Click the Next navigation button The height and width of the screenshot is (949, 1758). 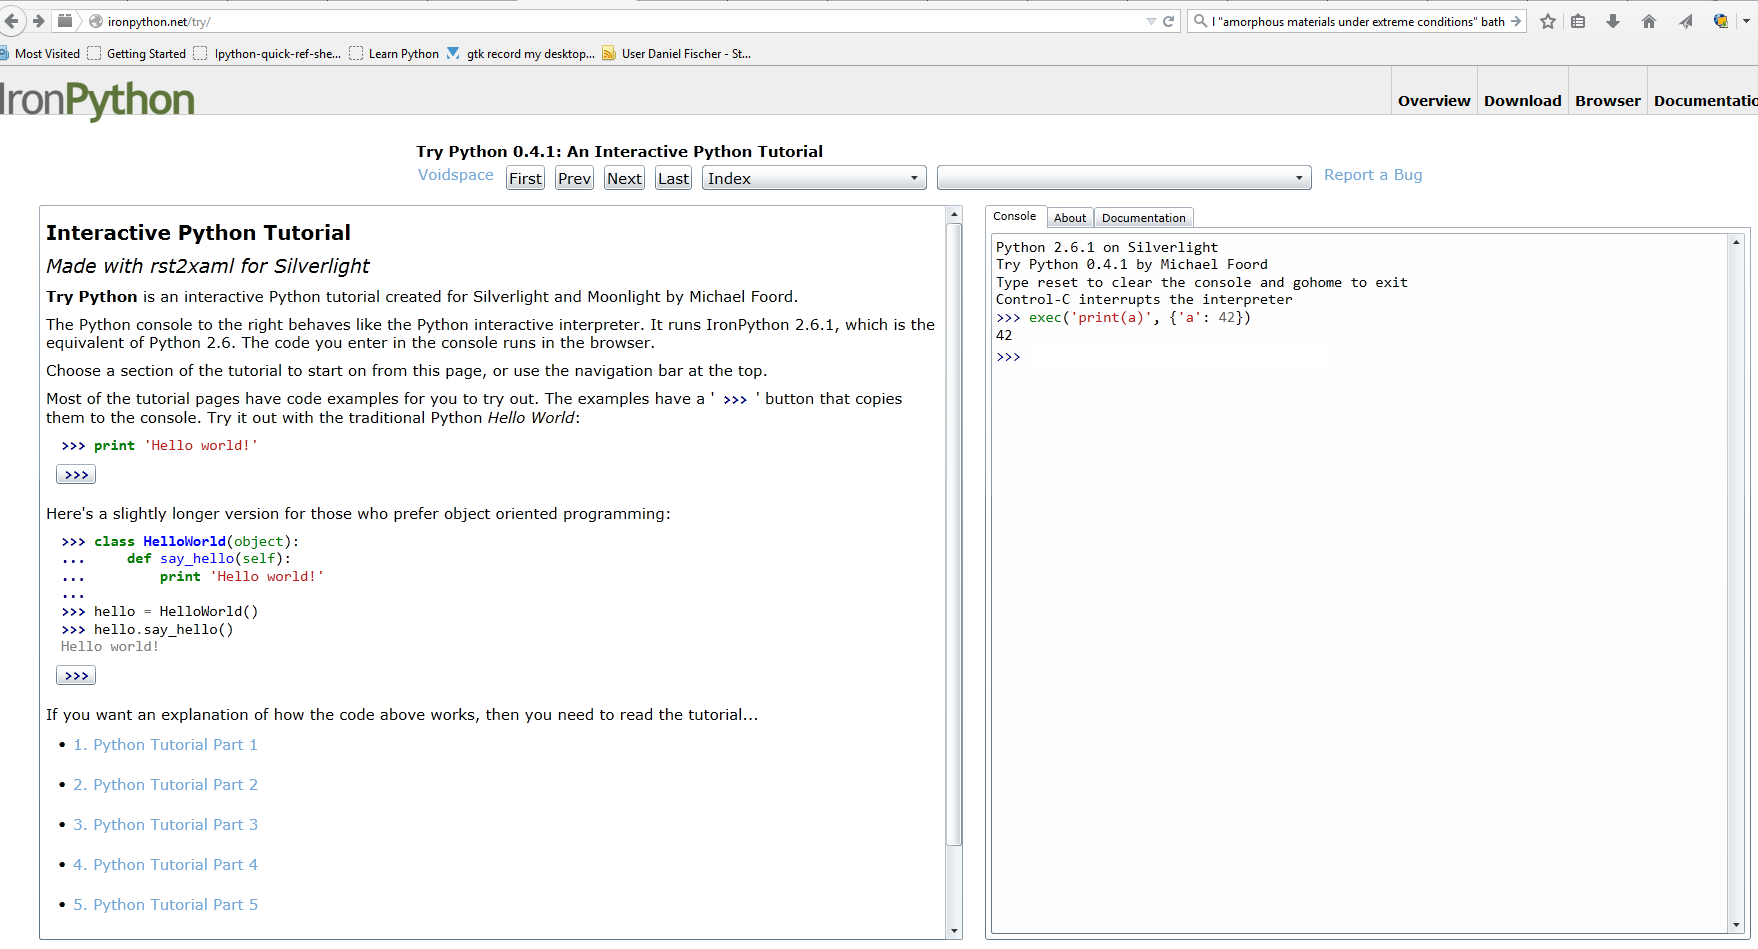click(624, 178)
